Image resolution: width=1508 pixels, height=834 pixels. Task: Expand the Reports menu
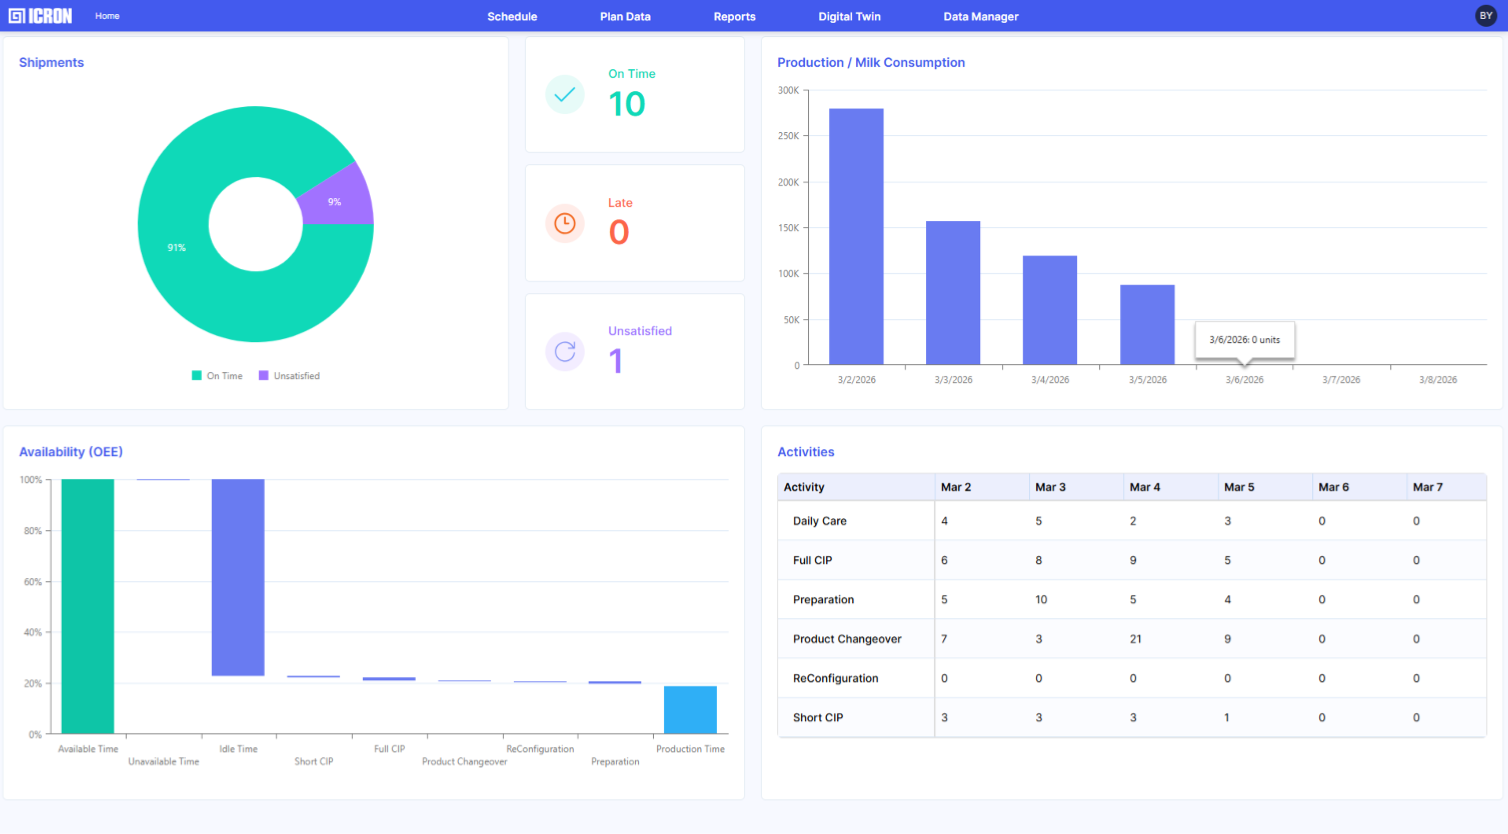tap(734, 17)
